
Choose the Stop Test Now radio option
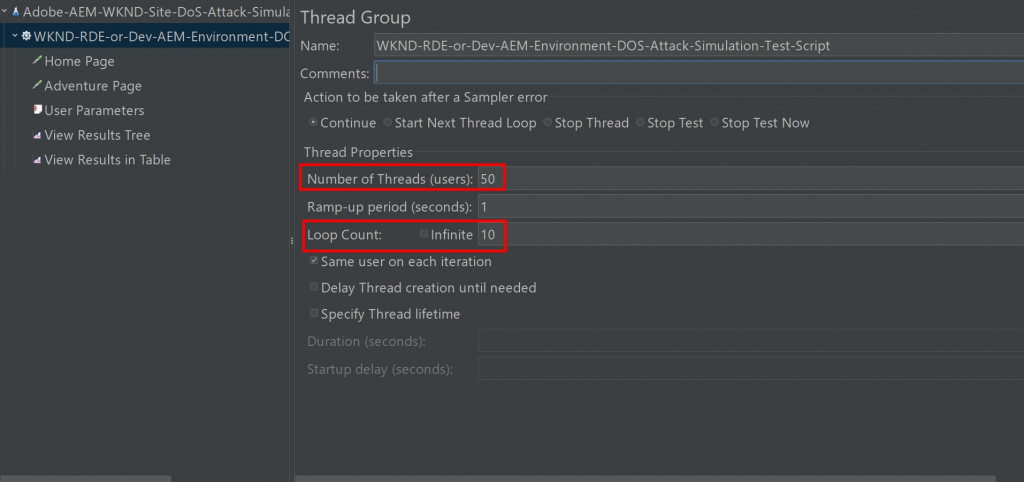coord(715,123)
